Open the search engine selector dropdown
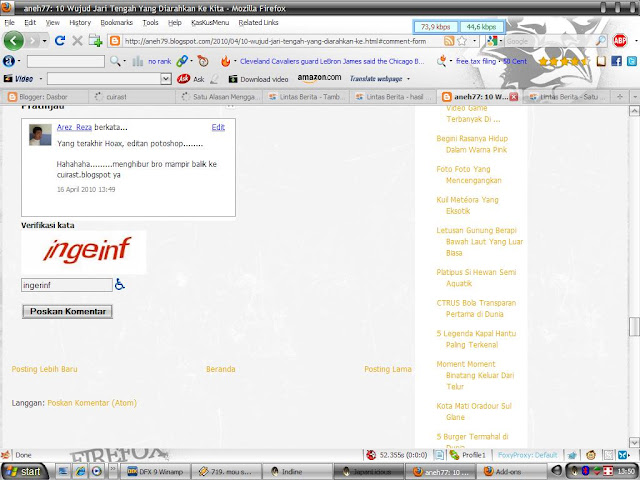Image resolution: width=640 pixels, height=480 pixels. (500, 41)
